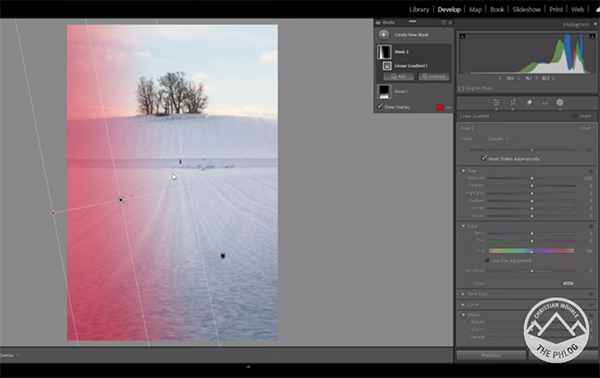
Task: Select the Healing eraser tool icon
Action: [529, 103]
